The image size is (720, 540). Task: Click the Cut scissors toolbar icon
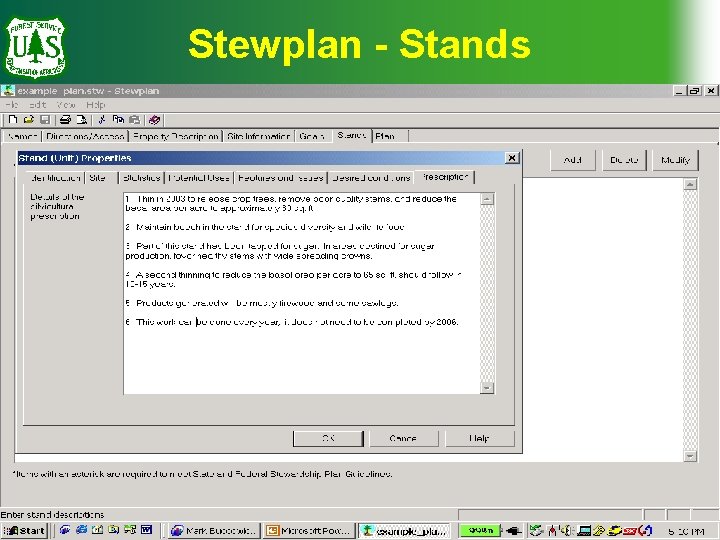[x=102, y=120]
